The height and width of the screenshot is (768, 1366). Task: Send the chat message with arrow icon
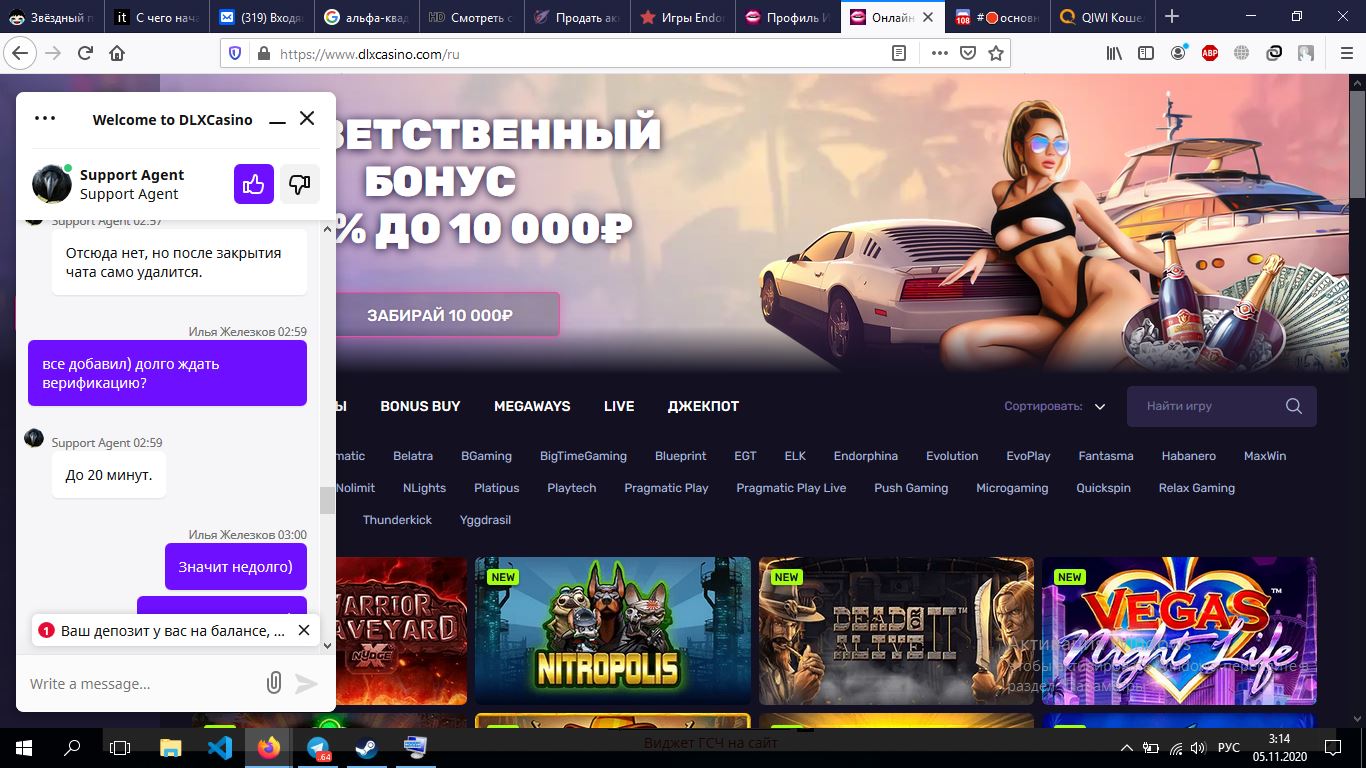coord(306,684)
